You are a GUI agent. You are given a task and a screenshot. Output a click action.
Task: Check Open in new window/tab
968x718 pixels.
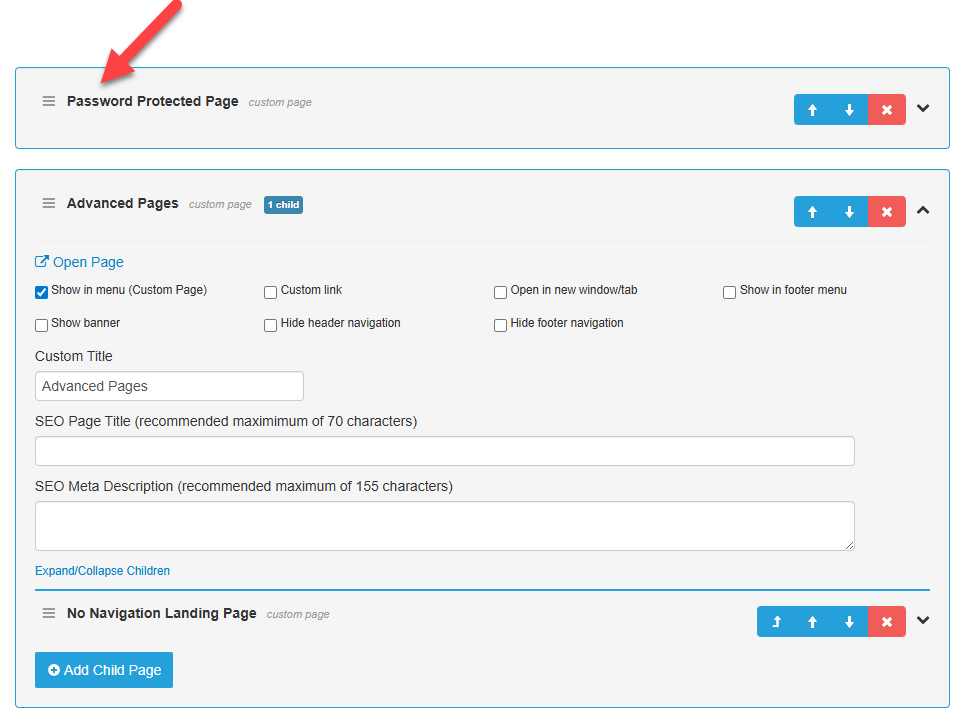click(x=501, y=292)
